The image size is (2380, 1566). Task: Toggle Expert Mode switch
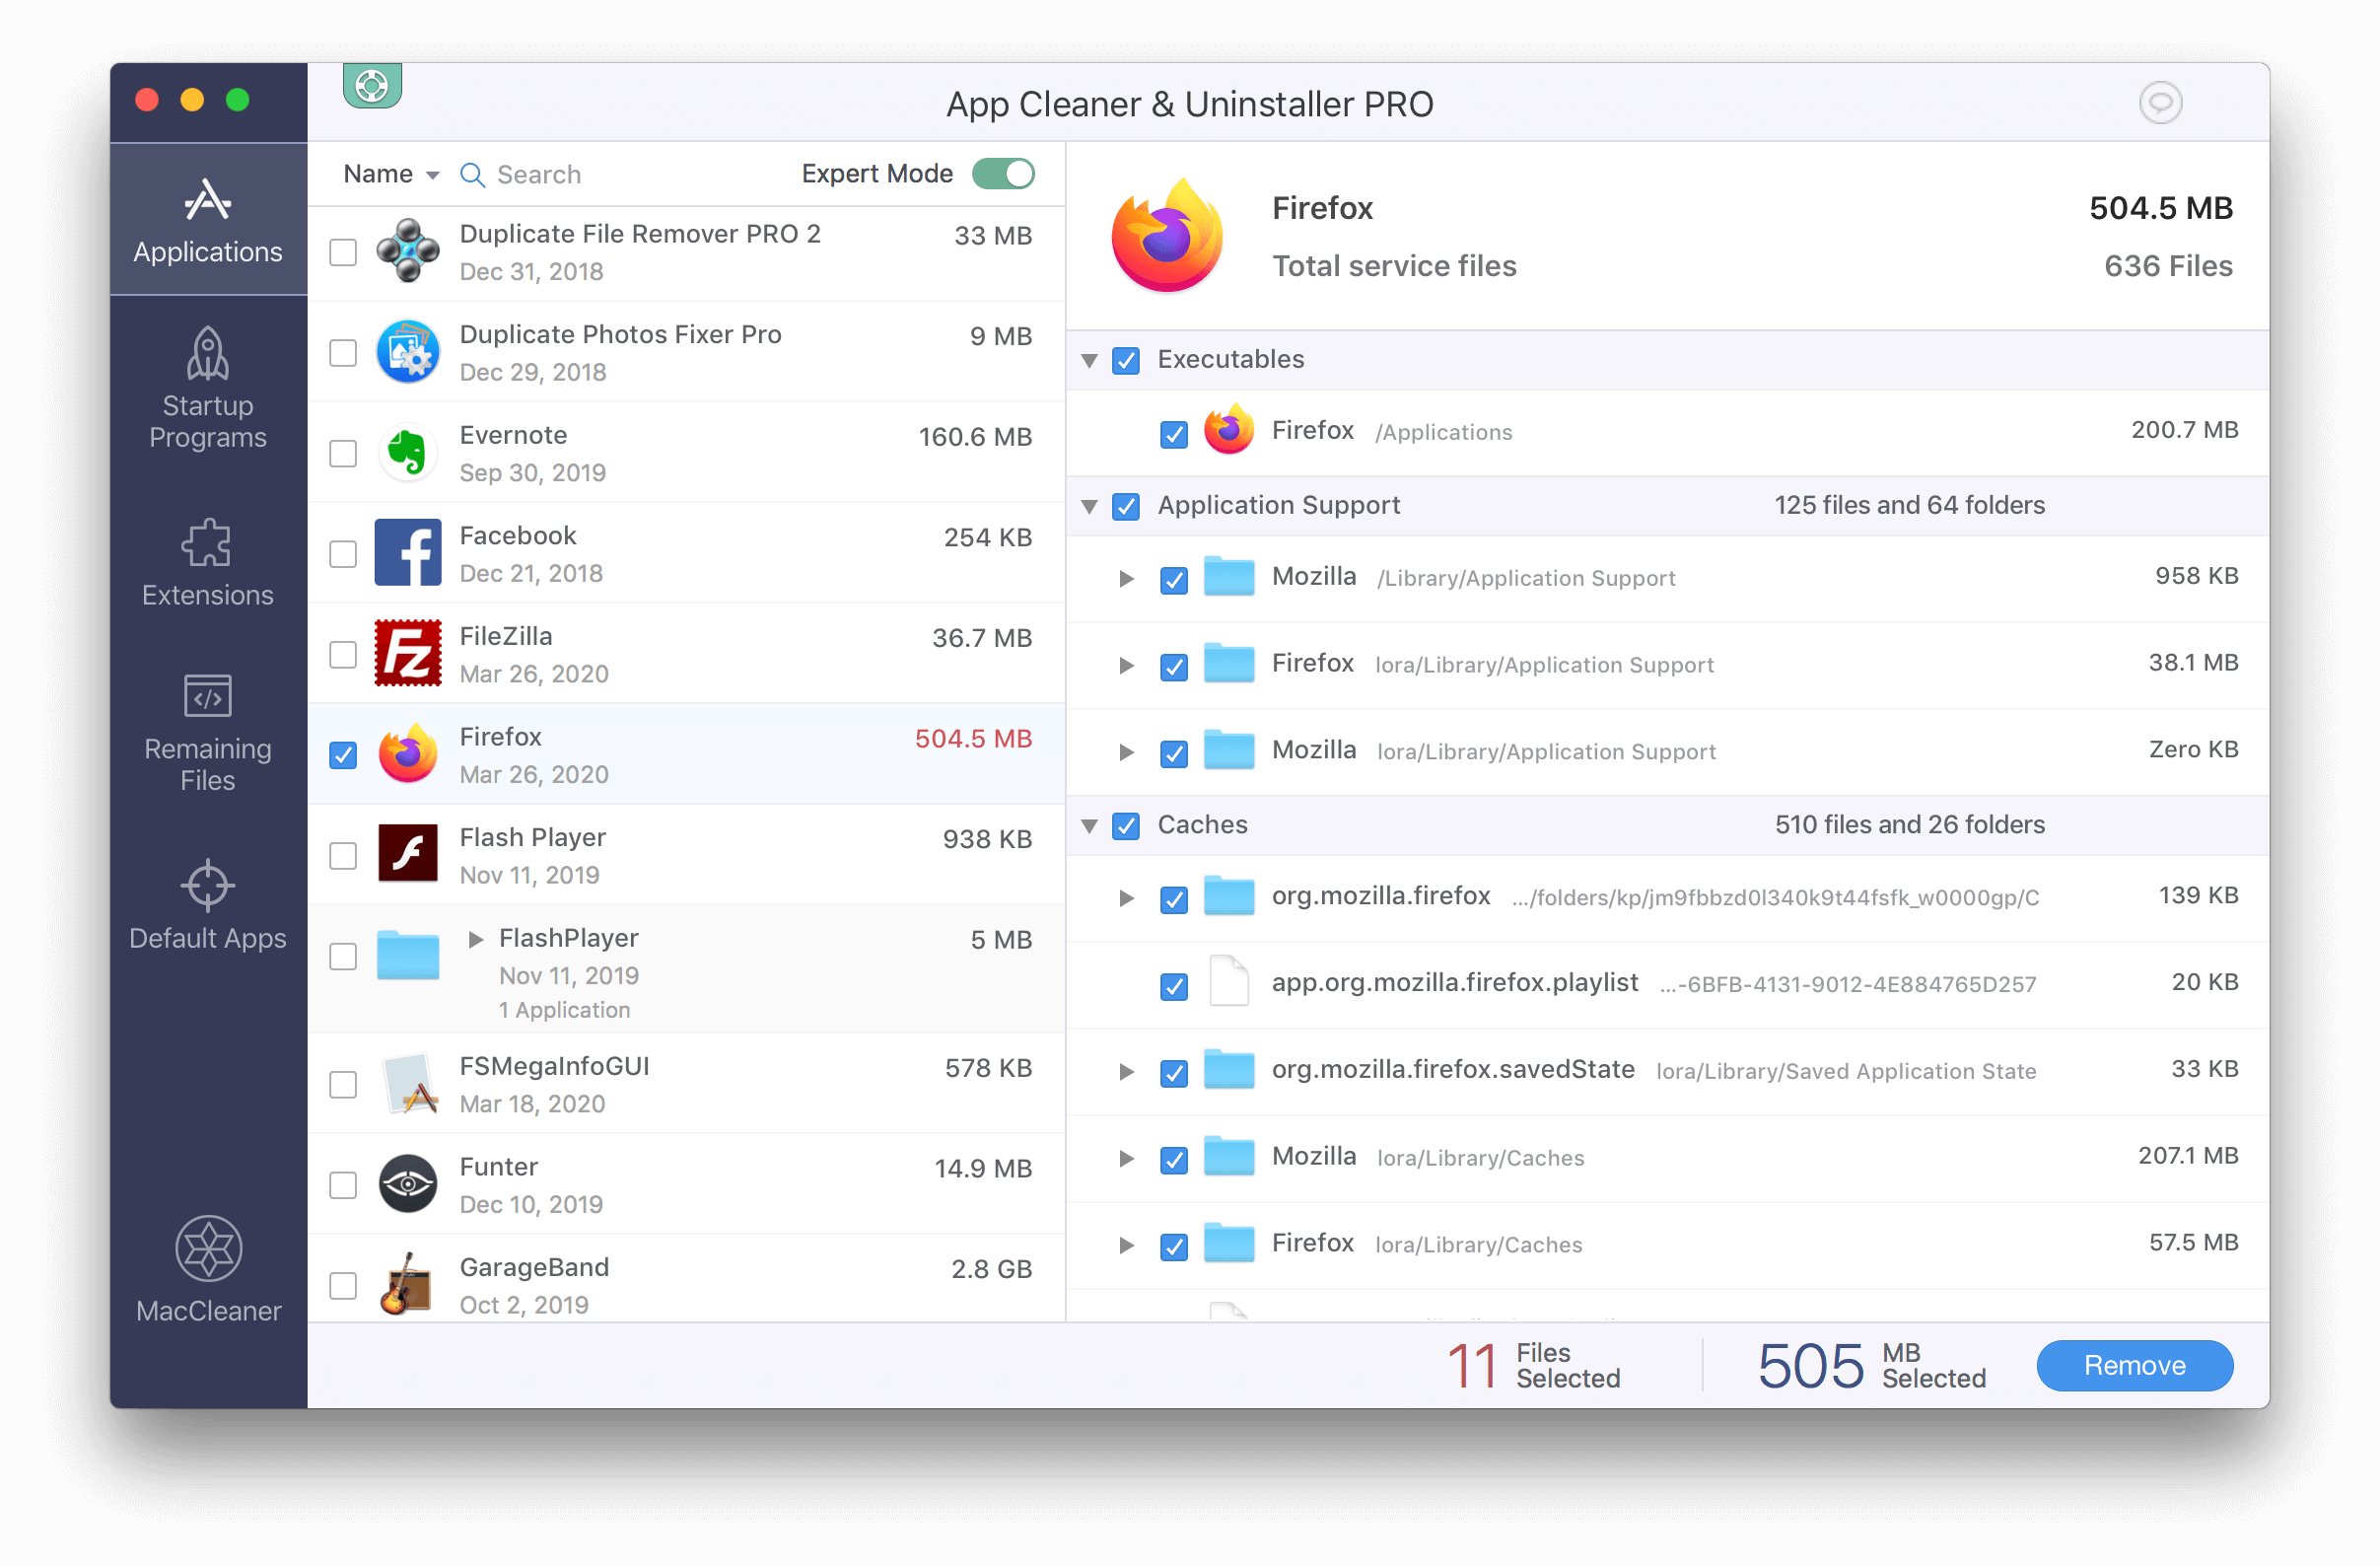pyautogui.click(x=1005, y=173)
